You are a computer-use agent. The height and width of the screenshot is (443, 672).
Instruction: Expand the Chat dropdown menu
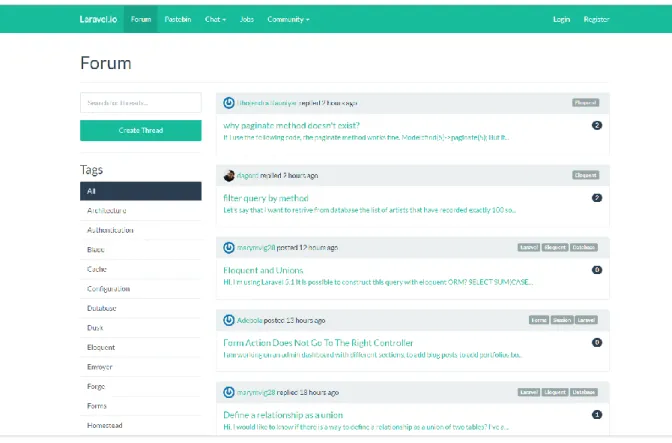(215, 19)
